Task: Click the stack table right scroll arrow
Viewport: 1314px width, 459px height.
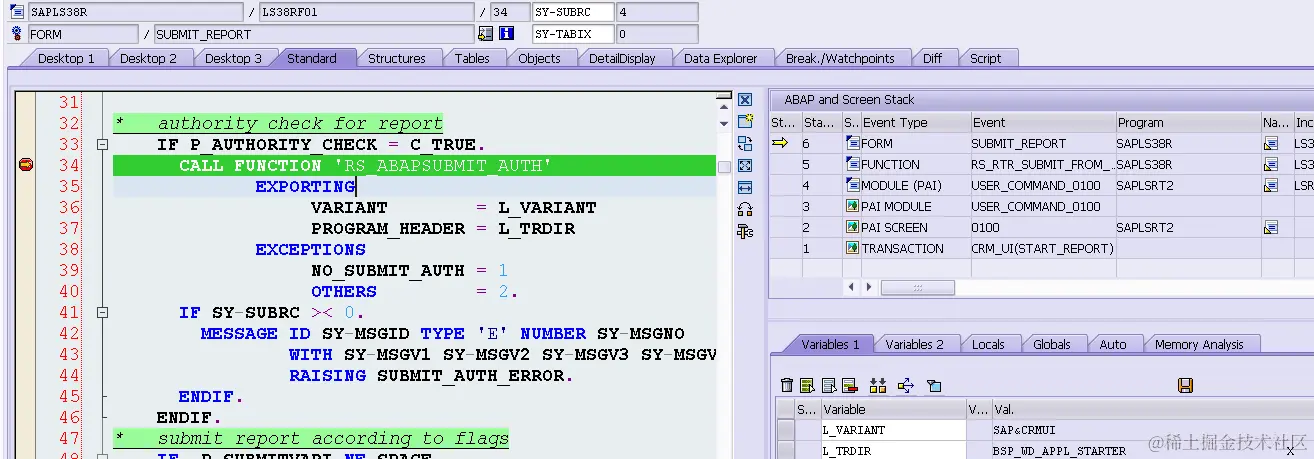Action: point(868,287)
